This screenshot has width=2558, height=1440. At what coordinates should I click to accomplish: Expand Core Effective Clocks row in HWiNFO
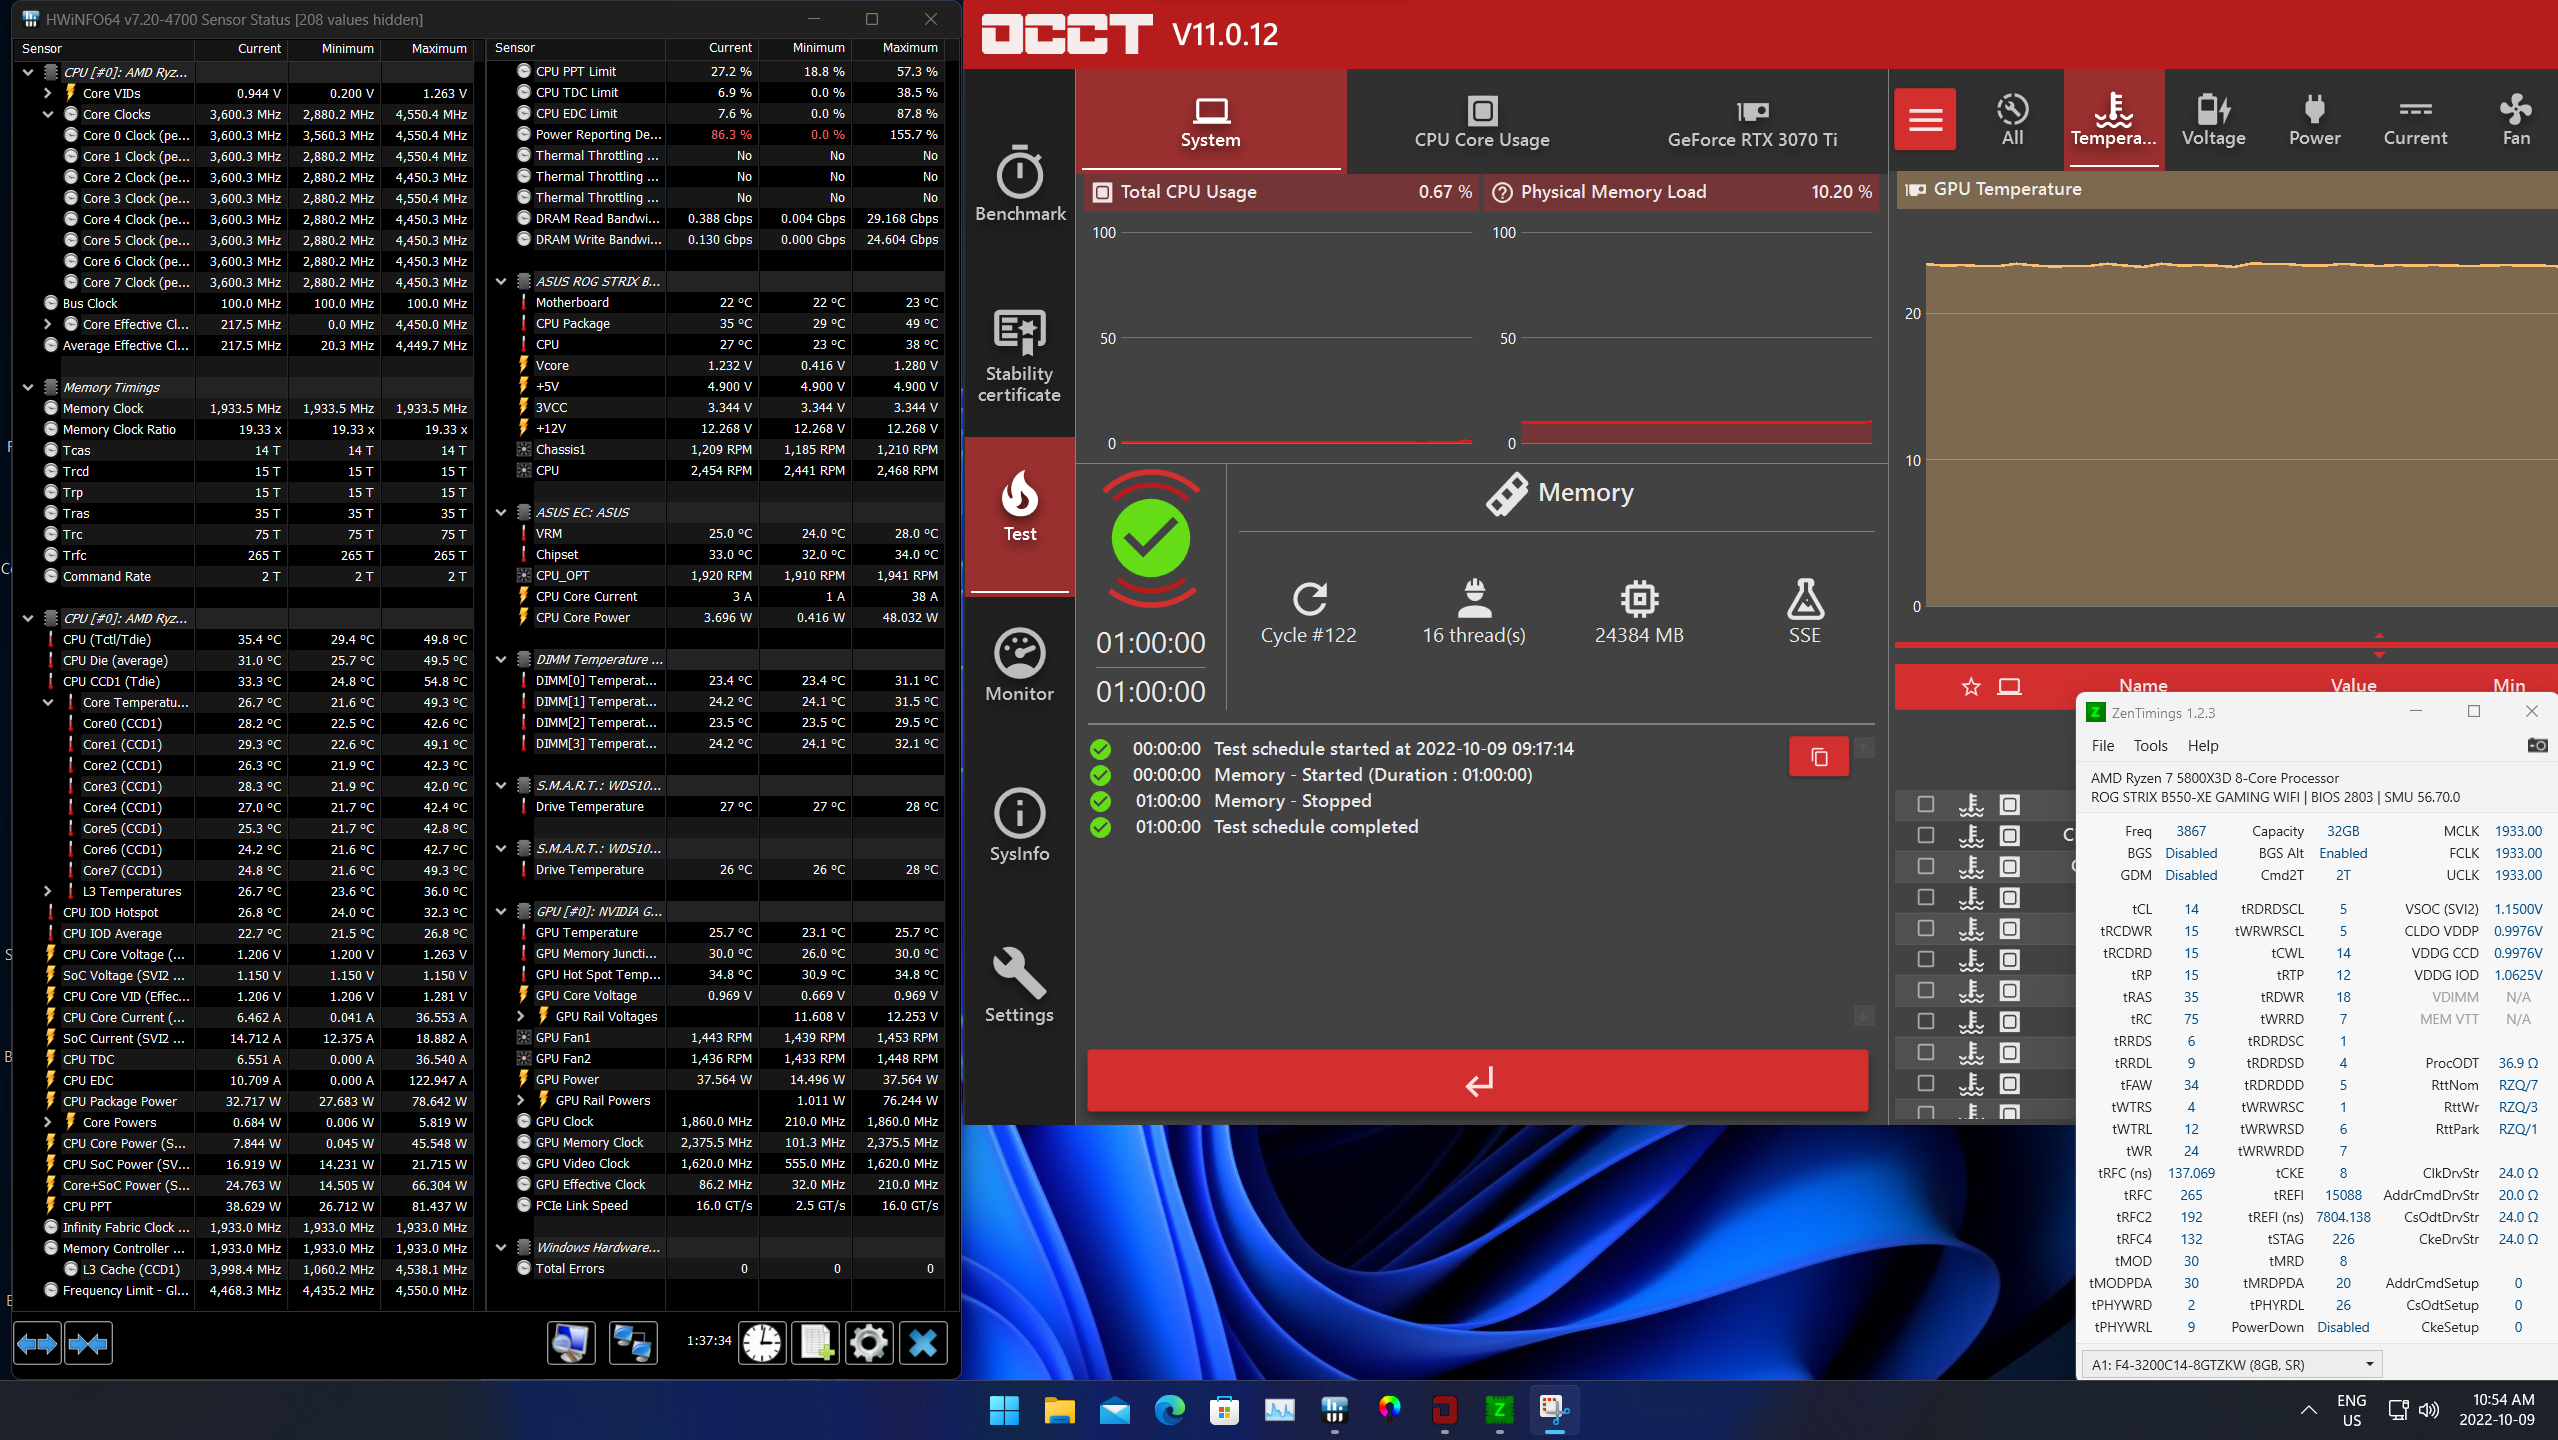click(x=47, y=324)
